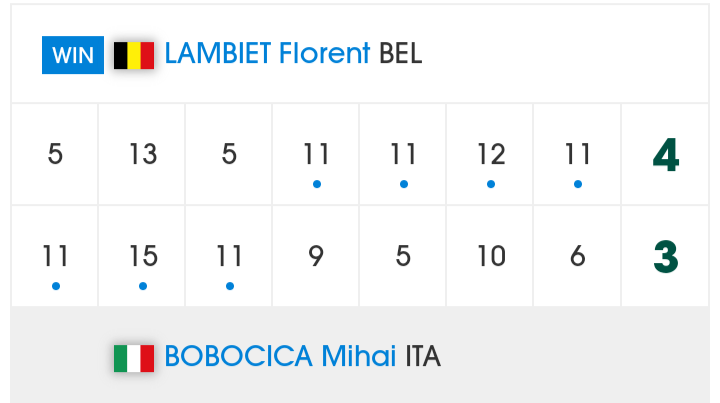Open the LAMBIET Florent player link
This screenshot has width=720, height=403.
tap(267, 53)
